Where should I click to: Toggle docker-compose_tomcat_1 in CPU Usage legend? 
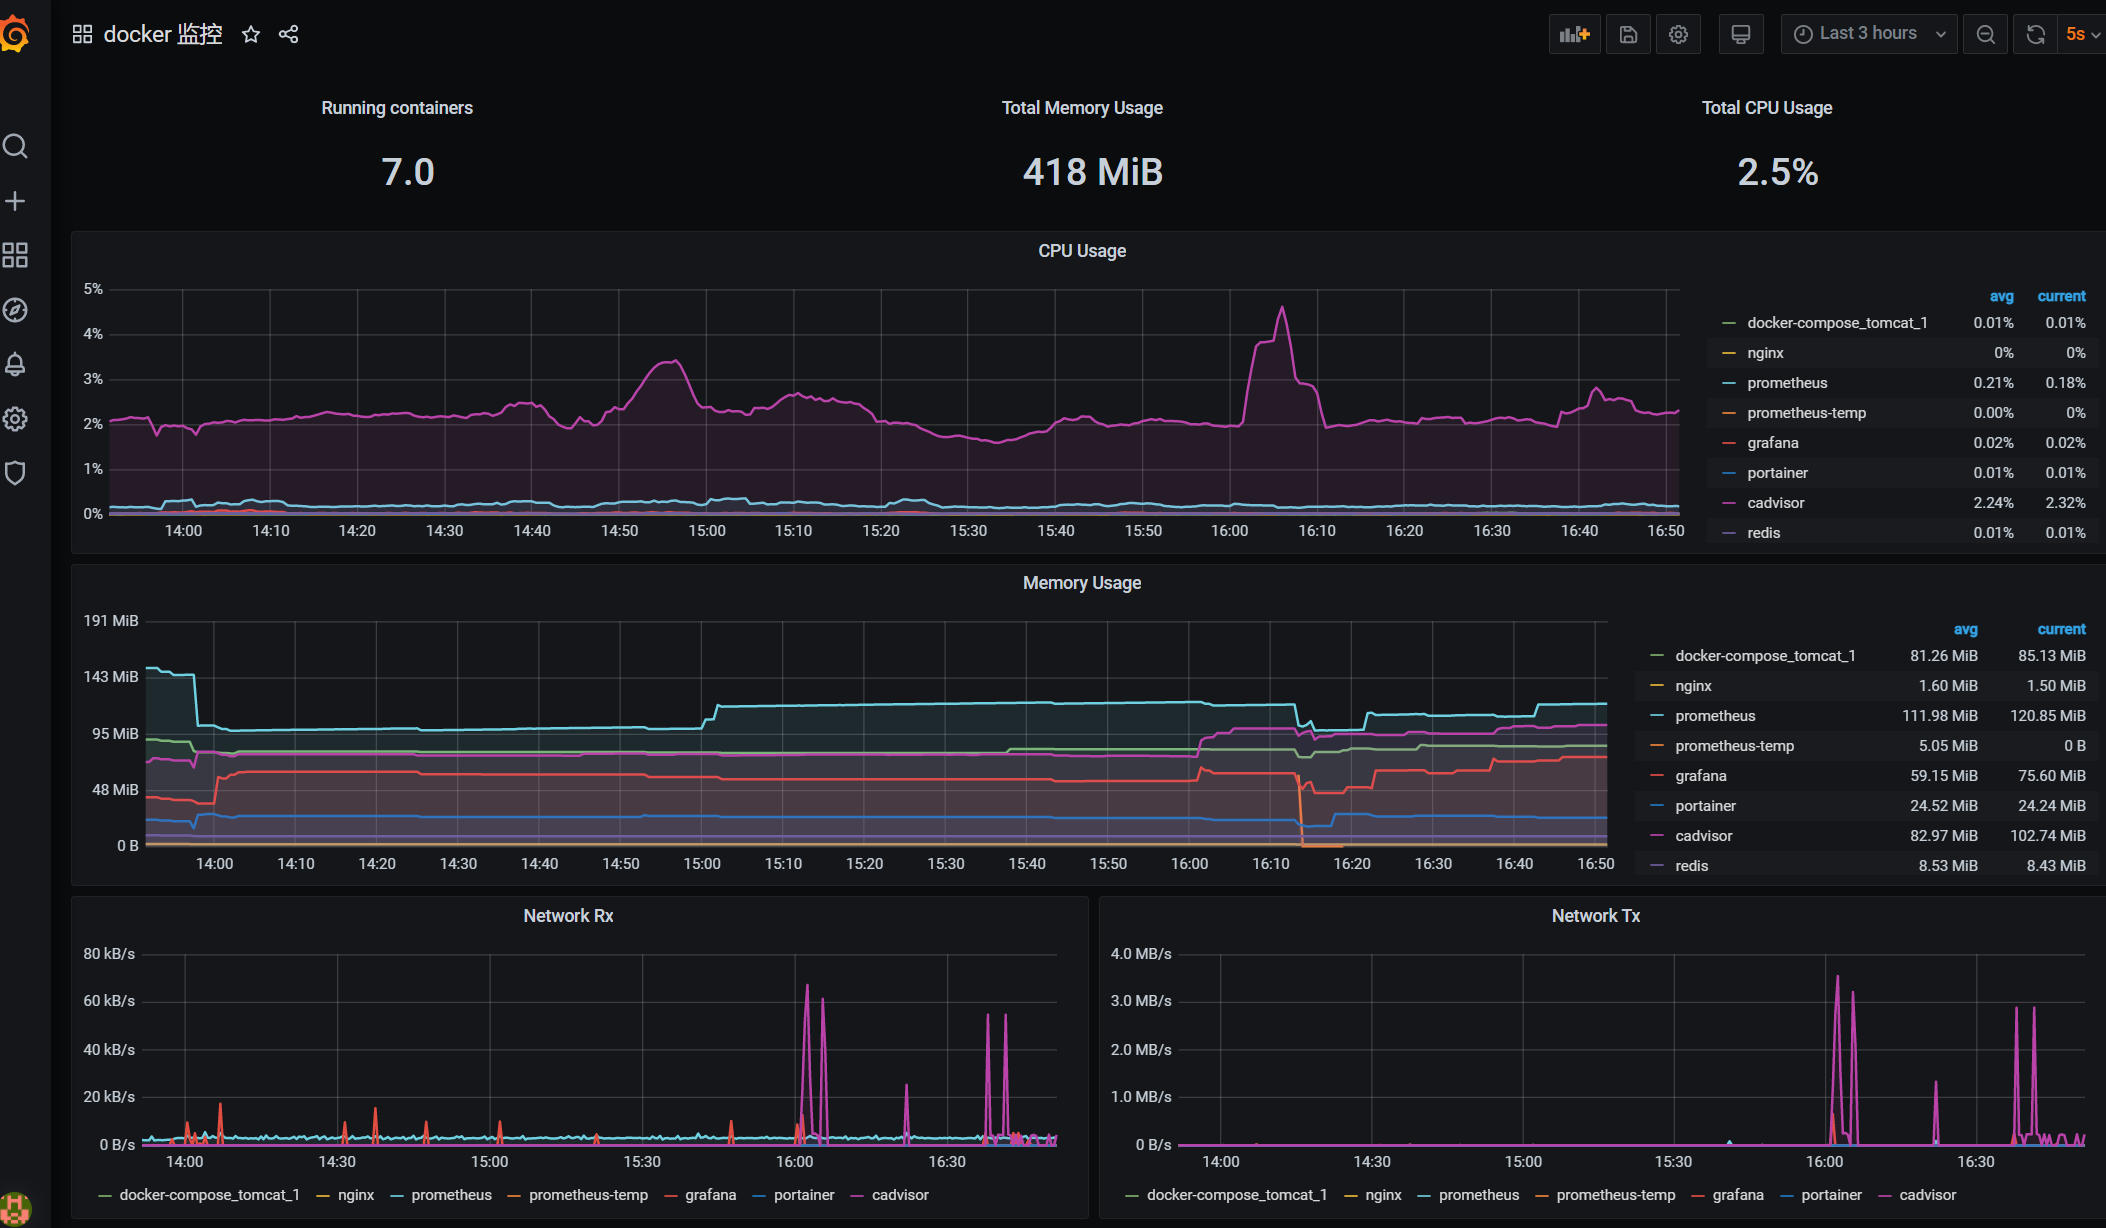[x=1837, y=323]
